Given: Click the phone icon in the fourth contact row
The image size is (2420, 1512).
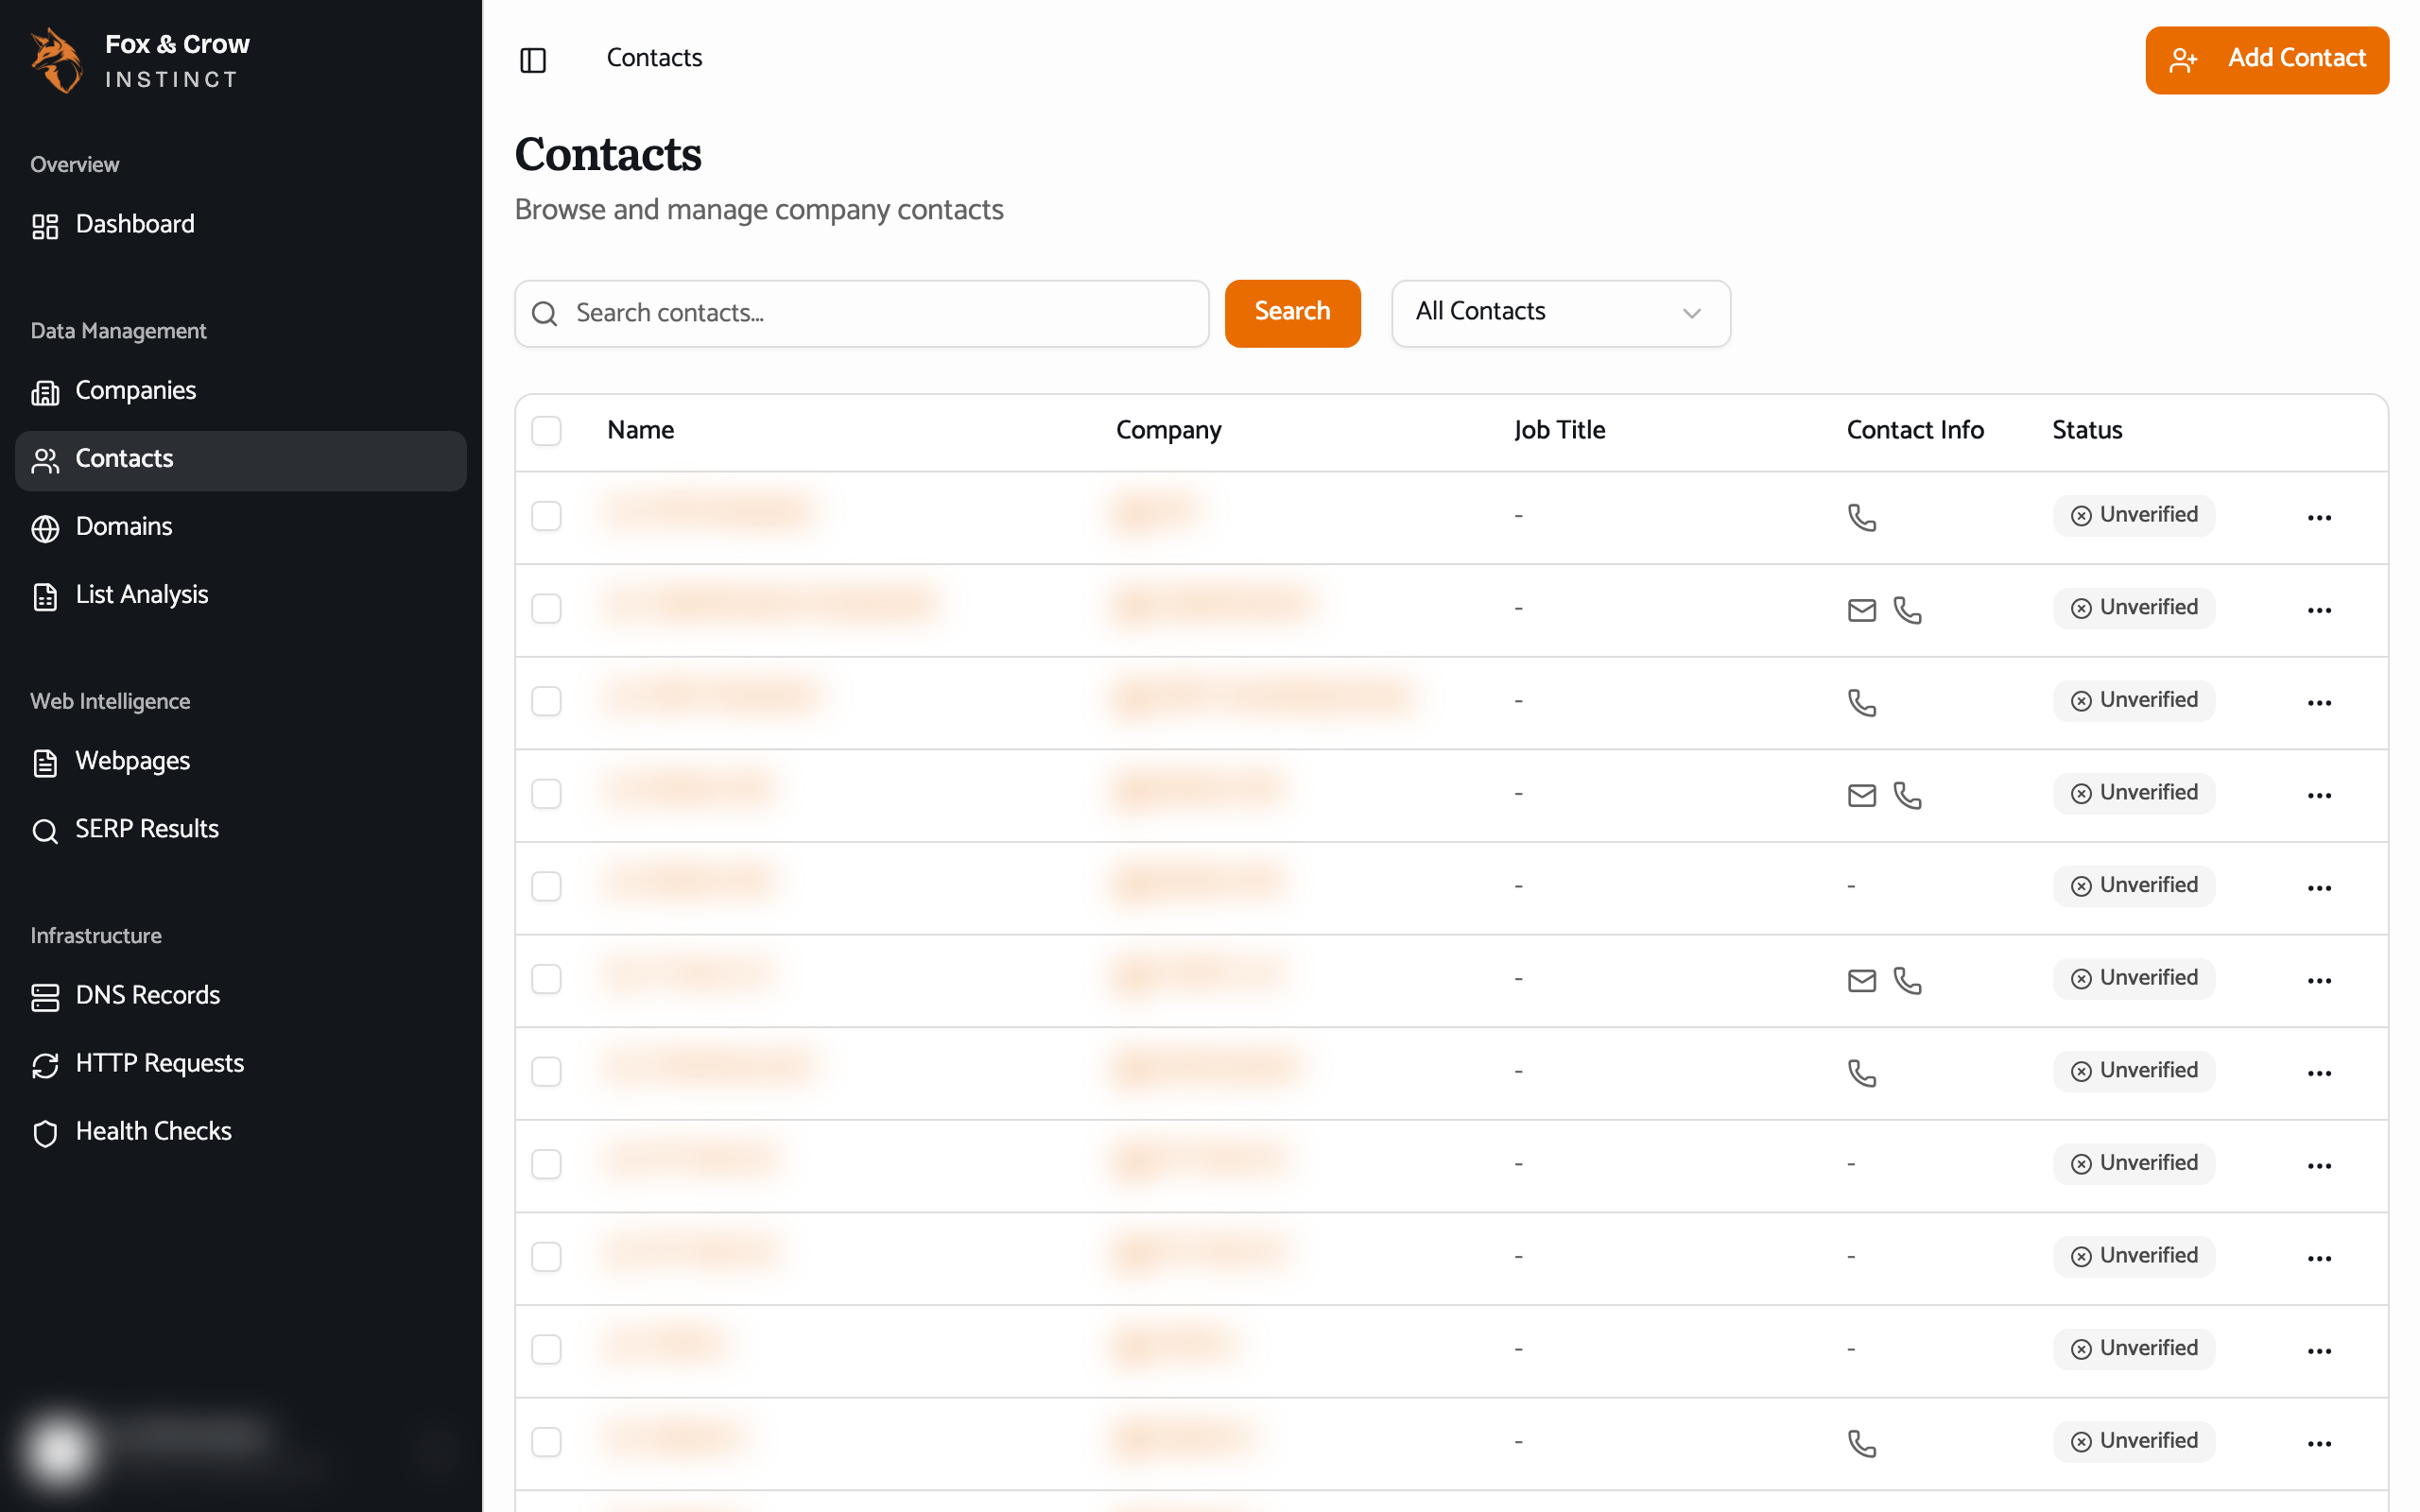Looking at the screenshot, I should (1907, 795).
